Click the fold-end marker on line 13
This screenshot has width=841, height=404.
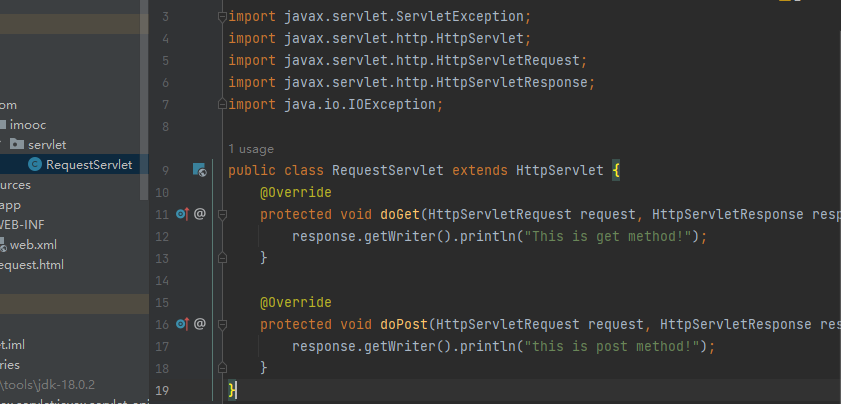pos(222,258)
